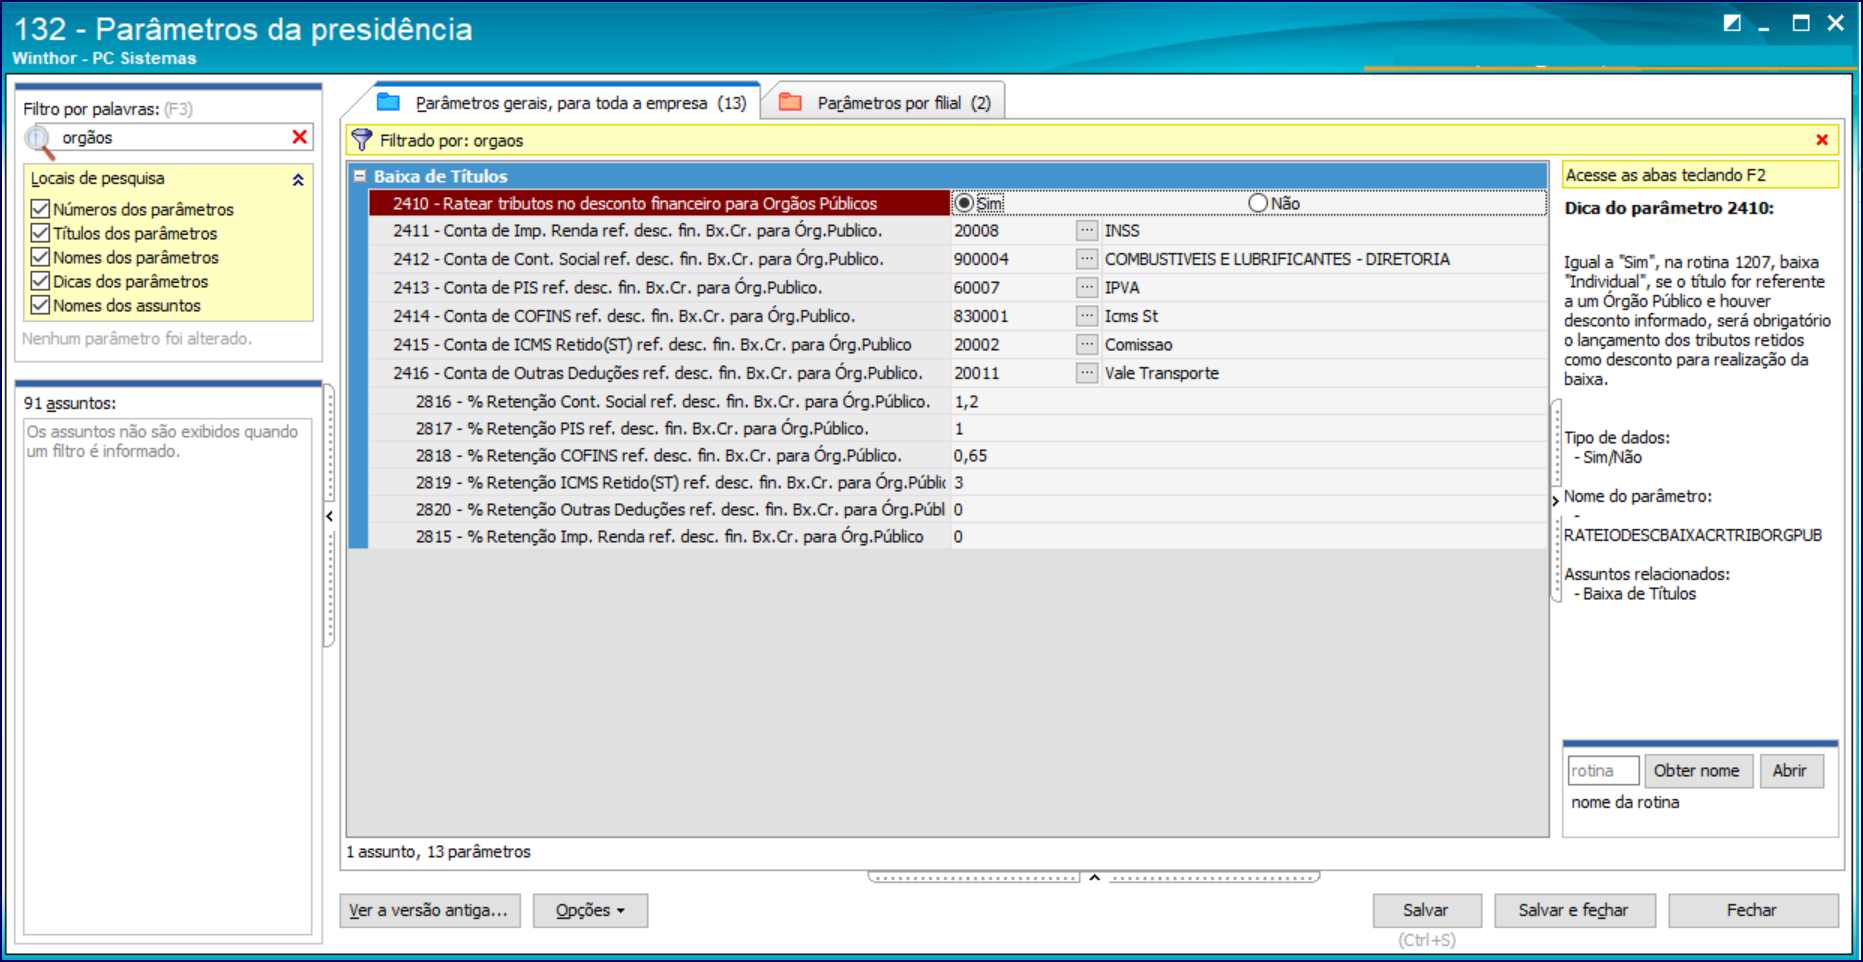Screen dimensions: 1863x962
Task: Open account lookup for parameter 2411
Action: pos(1087,230)
